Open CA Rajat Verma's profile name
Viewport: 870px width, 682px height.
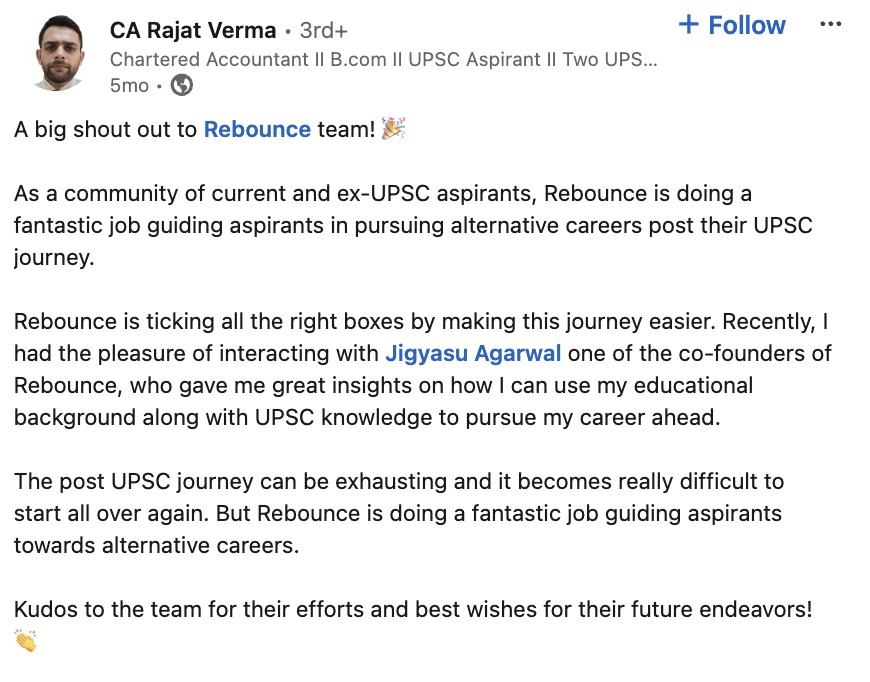(x=192, y=30)
